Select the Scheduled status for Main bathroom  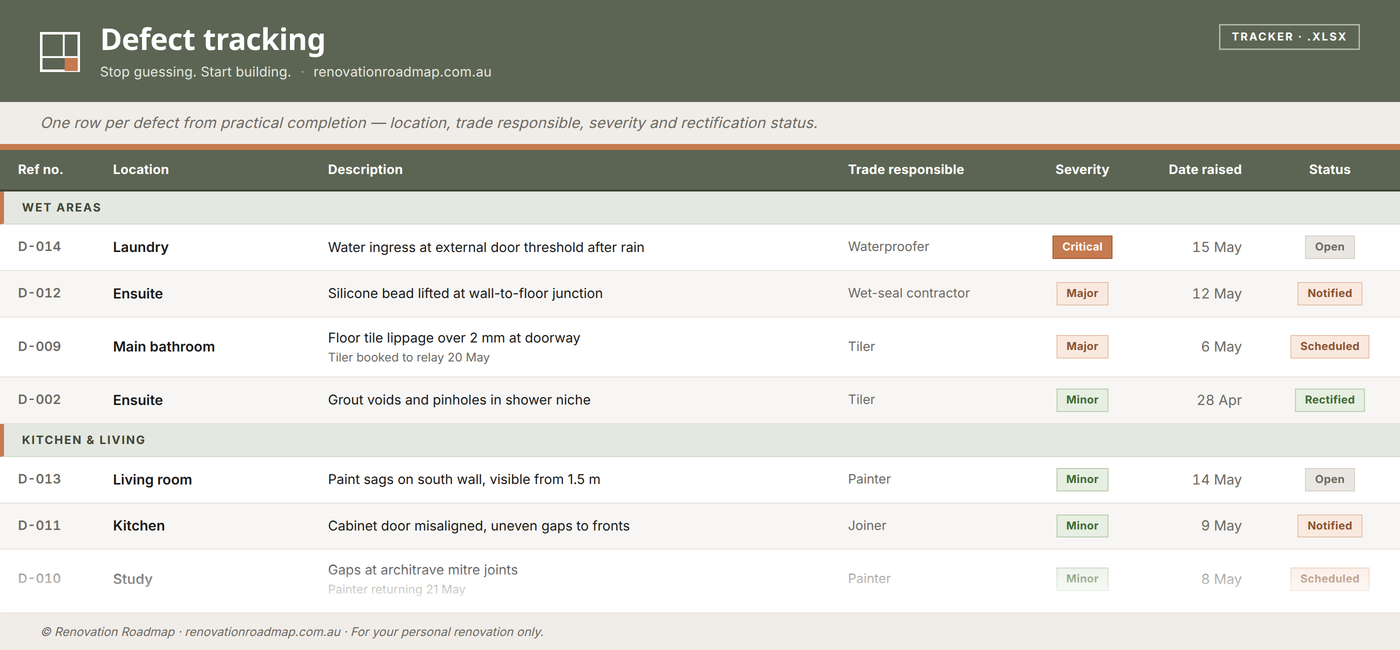click(x=1329, y=346)
